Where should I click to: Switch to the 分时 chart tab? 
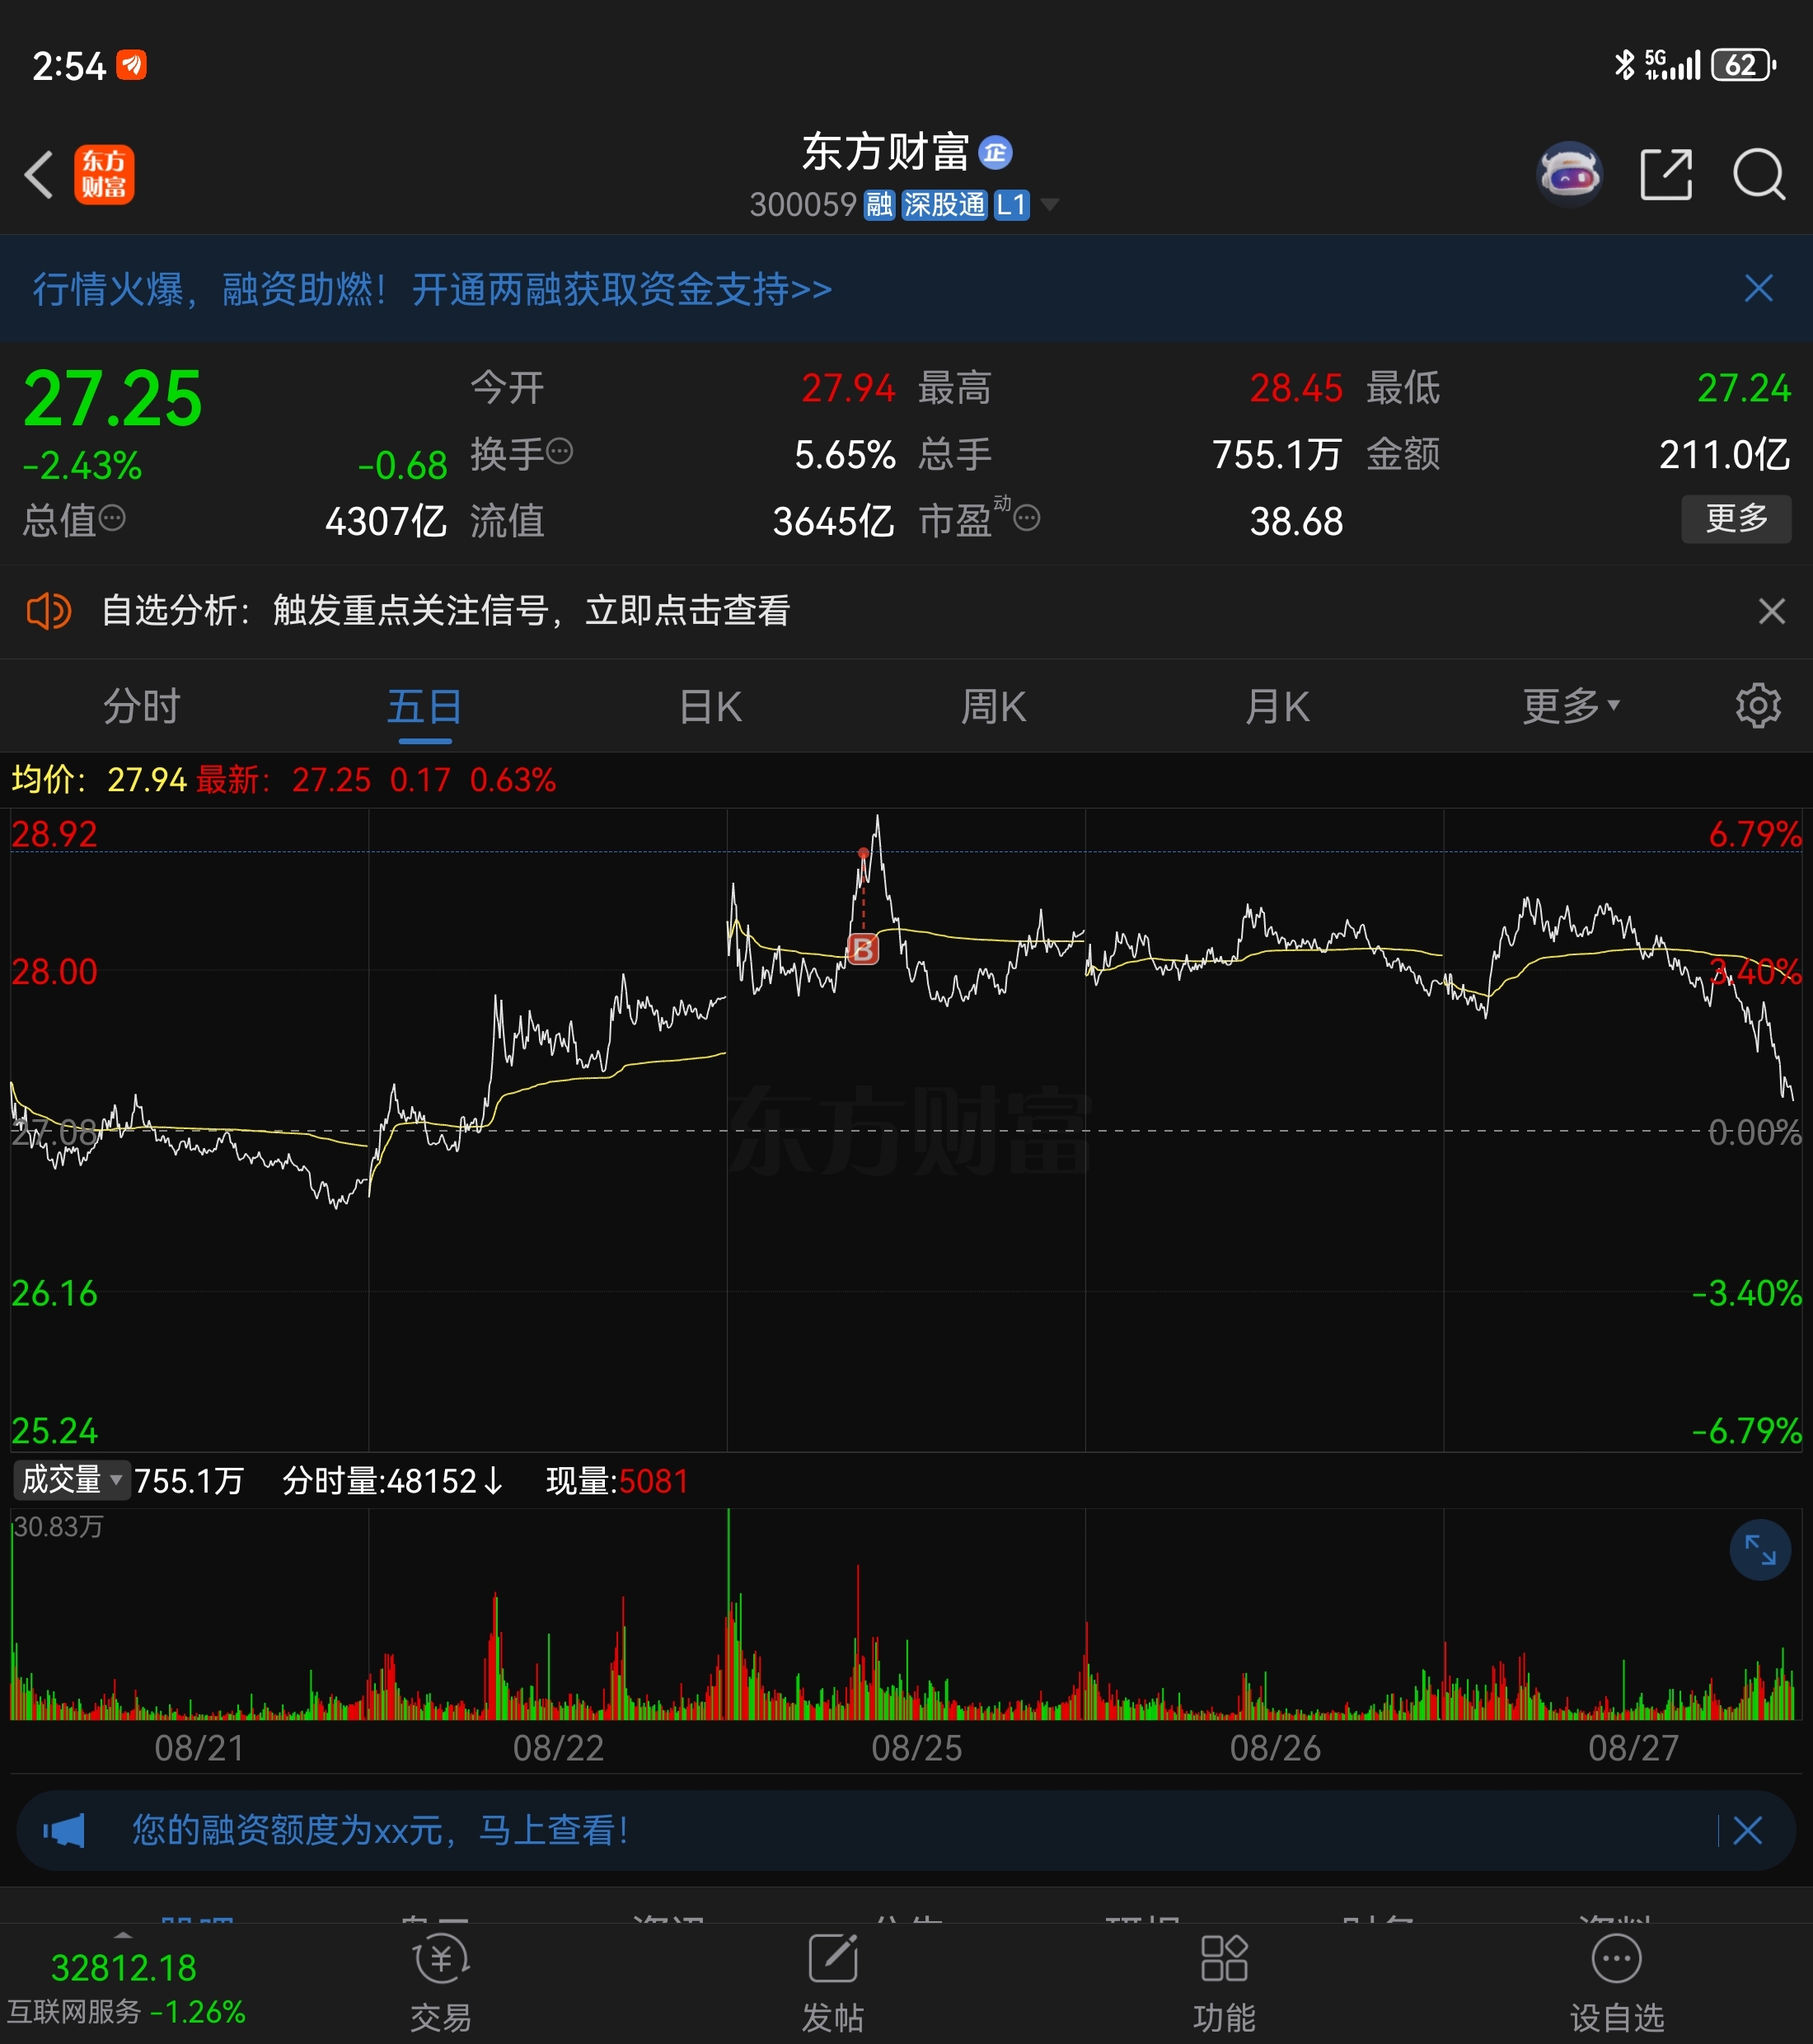142,706
